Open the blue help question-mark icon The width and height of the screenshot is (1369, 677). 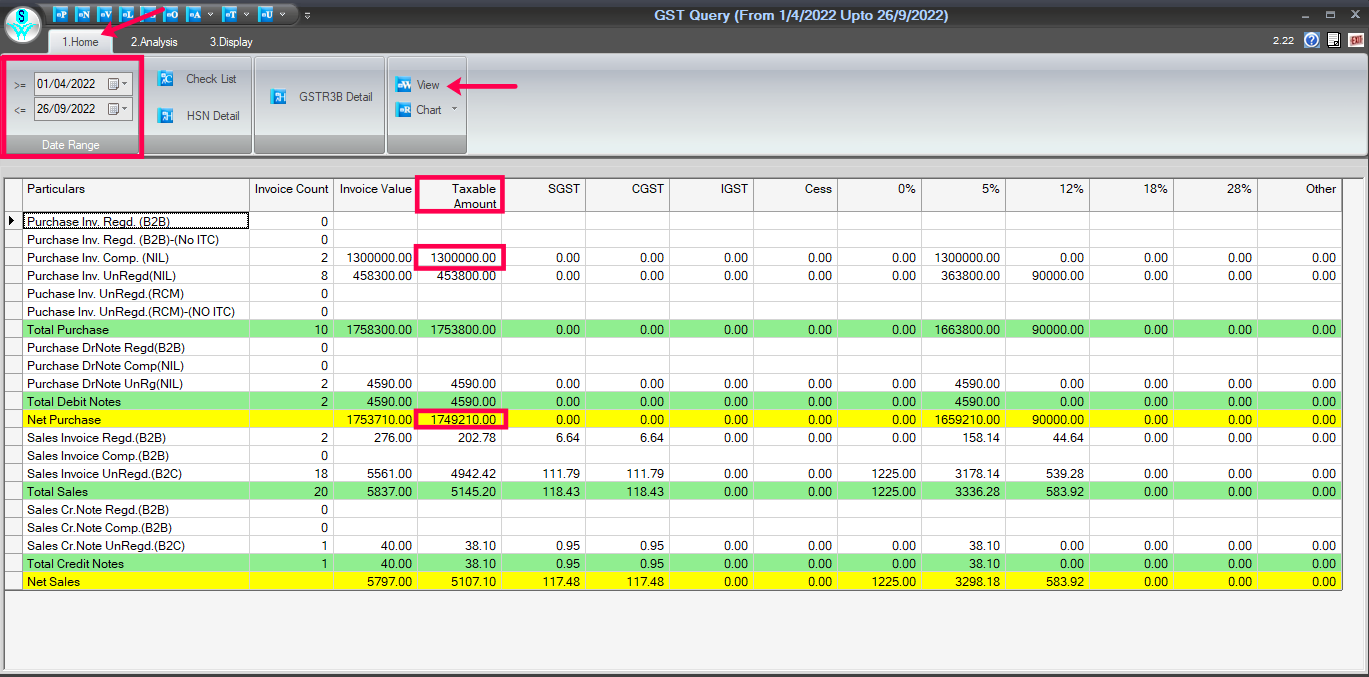click(1312, 40)
